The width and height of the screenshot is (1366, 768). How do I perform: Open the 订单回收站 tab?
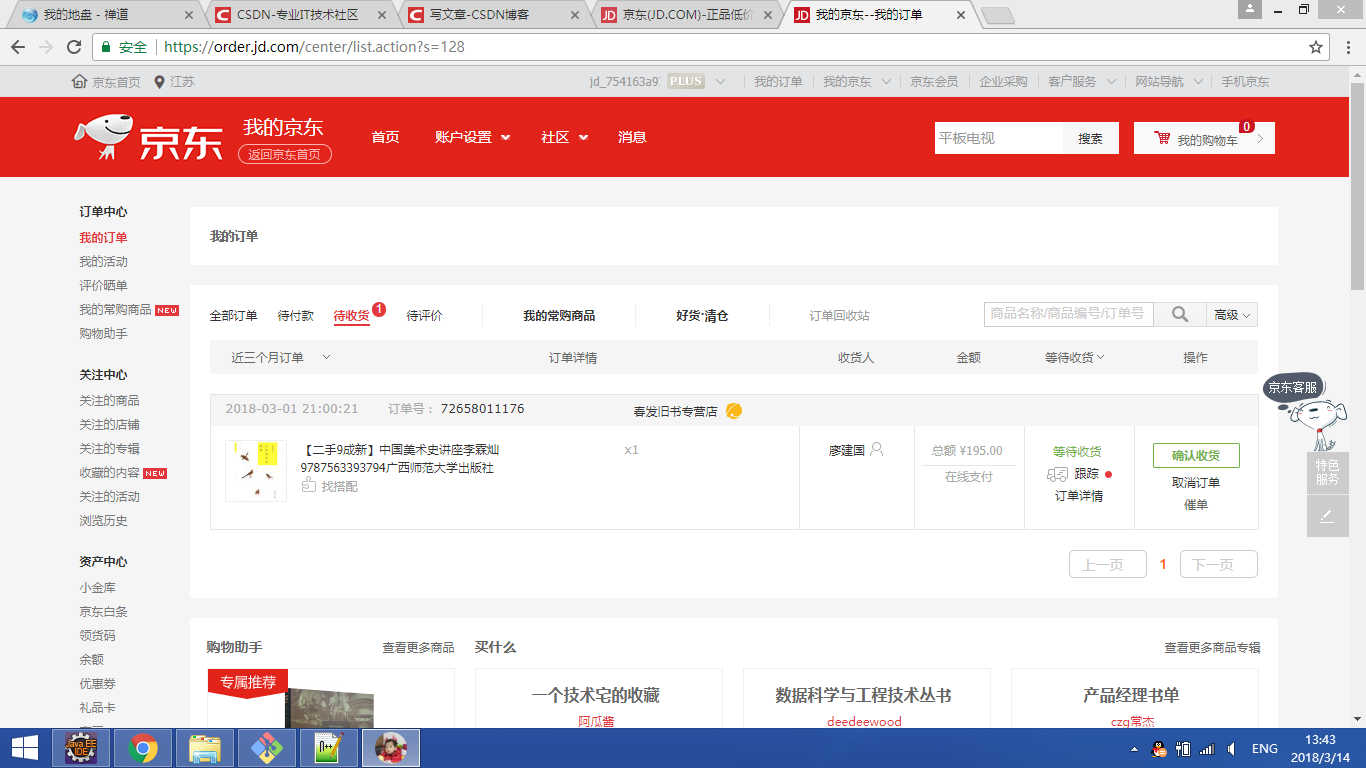click(x=839, y=315)
